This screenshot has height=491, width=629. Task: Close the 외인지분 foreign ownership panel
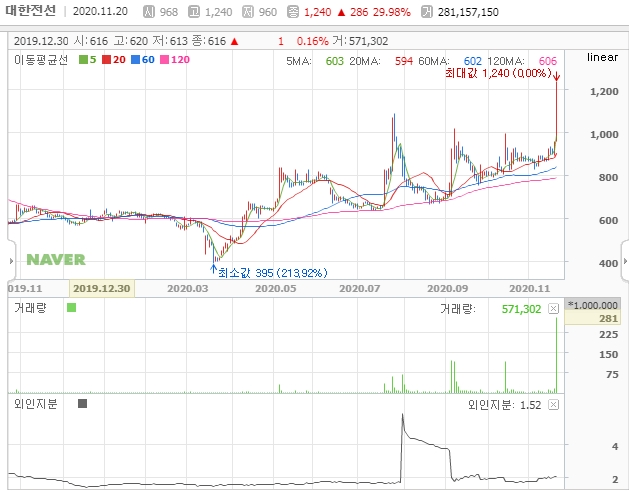tap(554, 405)
